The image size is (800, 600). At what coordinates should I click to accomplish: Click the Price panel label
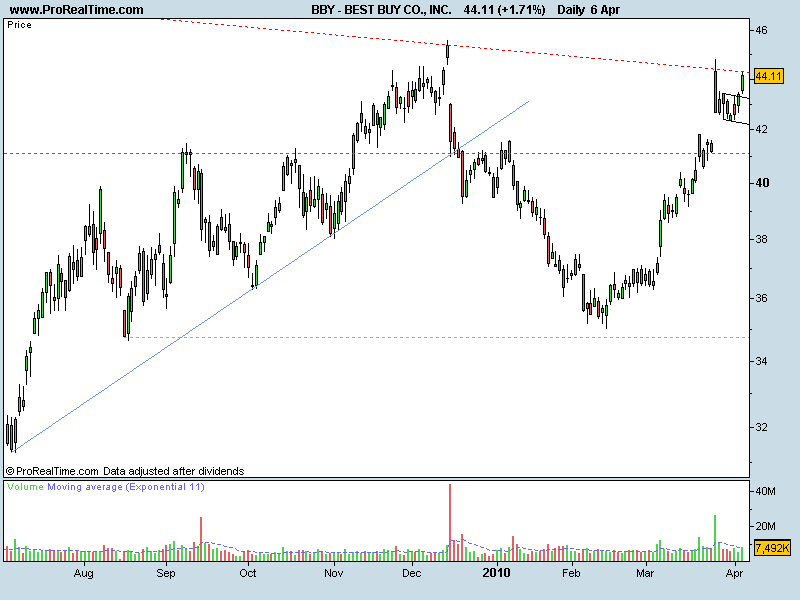tap(19, 25)
